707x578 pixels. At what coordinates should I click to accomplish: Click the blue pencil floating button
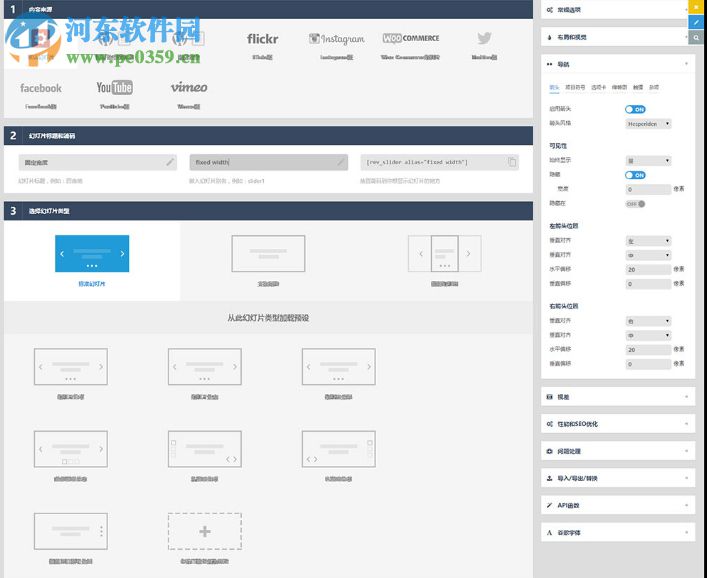pyautogui.click(x=696, y=22)
